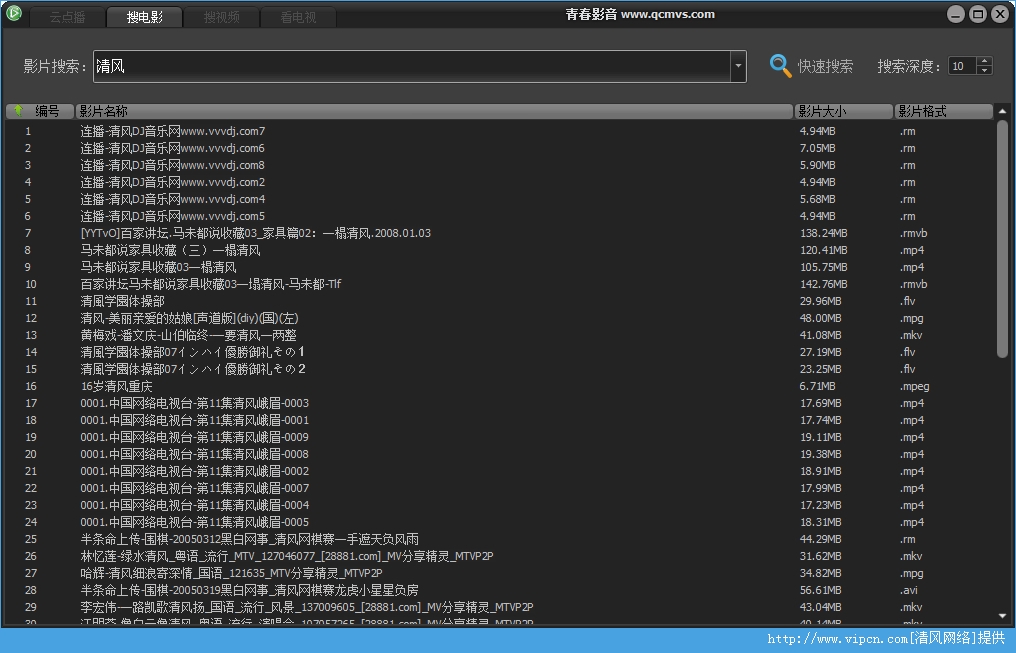
Task: Select 清風学園体操部07 row ending その2
Action: pyautogui.click(x=499, y=369)
